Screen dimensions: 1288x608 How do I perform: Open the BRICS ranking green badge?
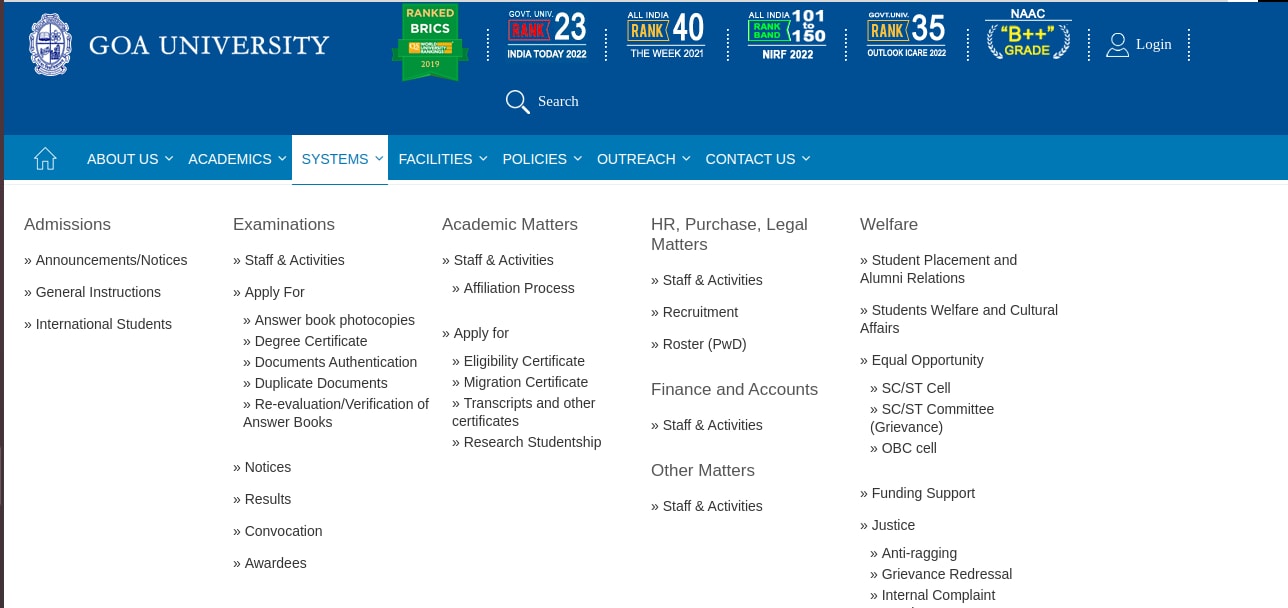(430, 42)
